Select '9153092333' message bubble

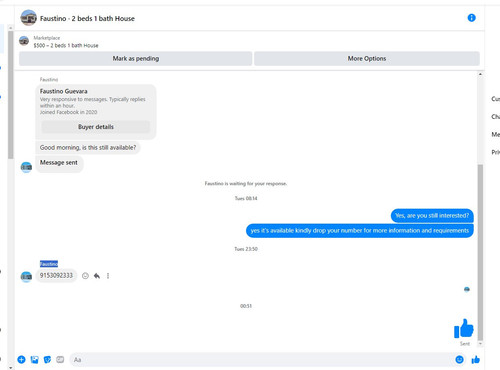[x=56, y=276]
